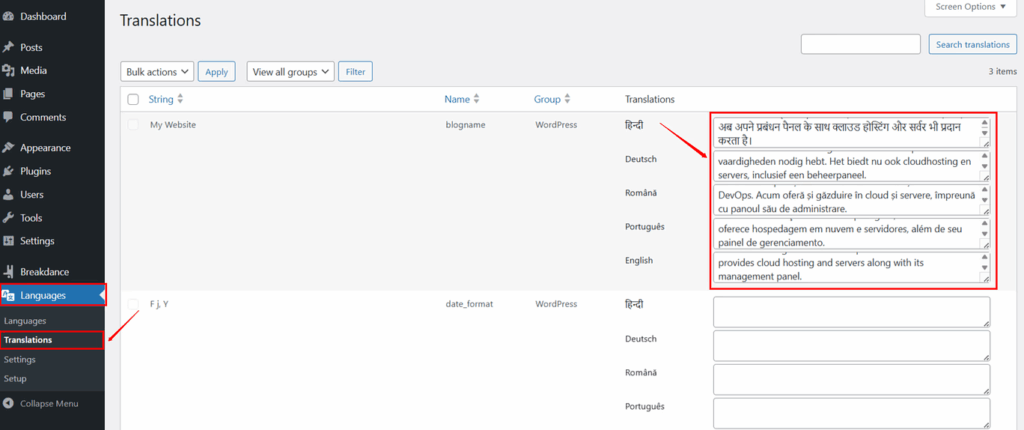
Task: Click the Plugins plug icon
Action: [9, 171]
